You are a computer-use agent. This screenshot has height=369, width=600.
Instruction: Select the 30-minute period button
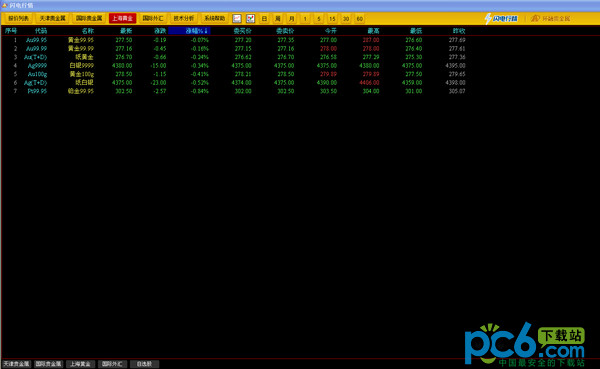[346, 18]
